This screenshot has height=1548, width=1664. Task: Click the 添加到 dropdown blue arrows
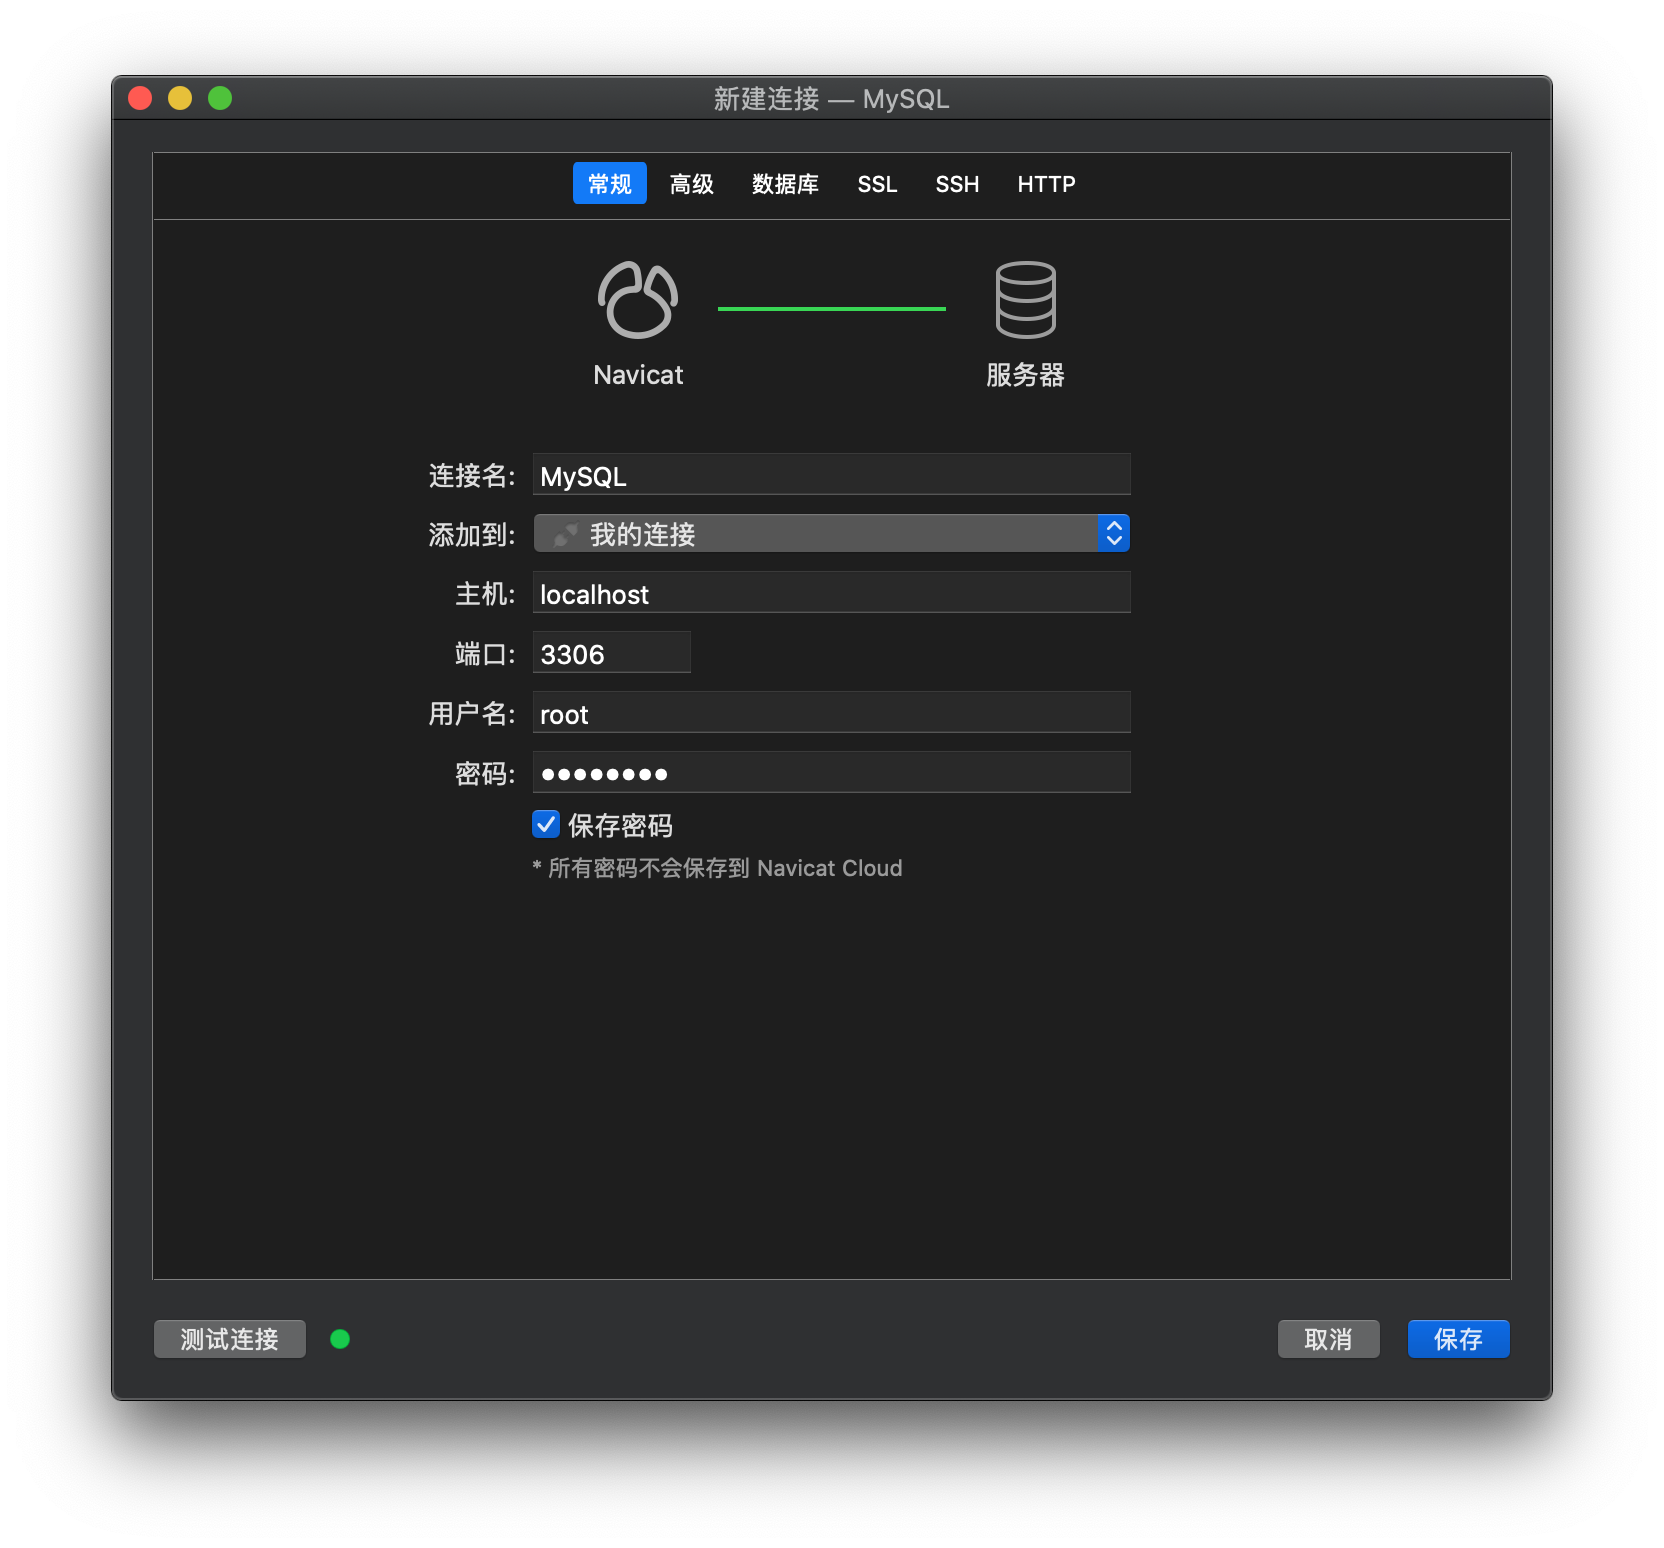pyautogui.click(x=1113, y=533)
